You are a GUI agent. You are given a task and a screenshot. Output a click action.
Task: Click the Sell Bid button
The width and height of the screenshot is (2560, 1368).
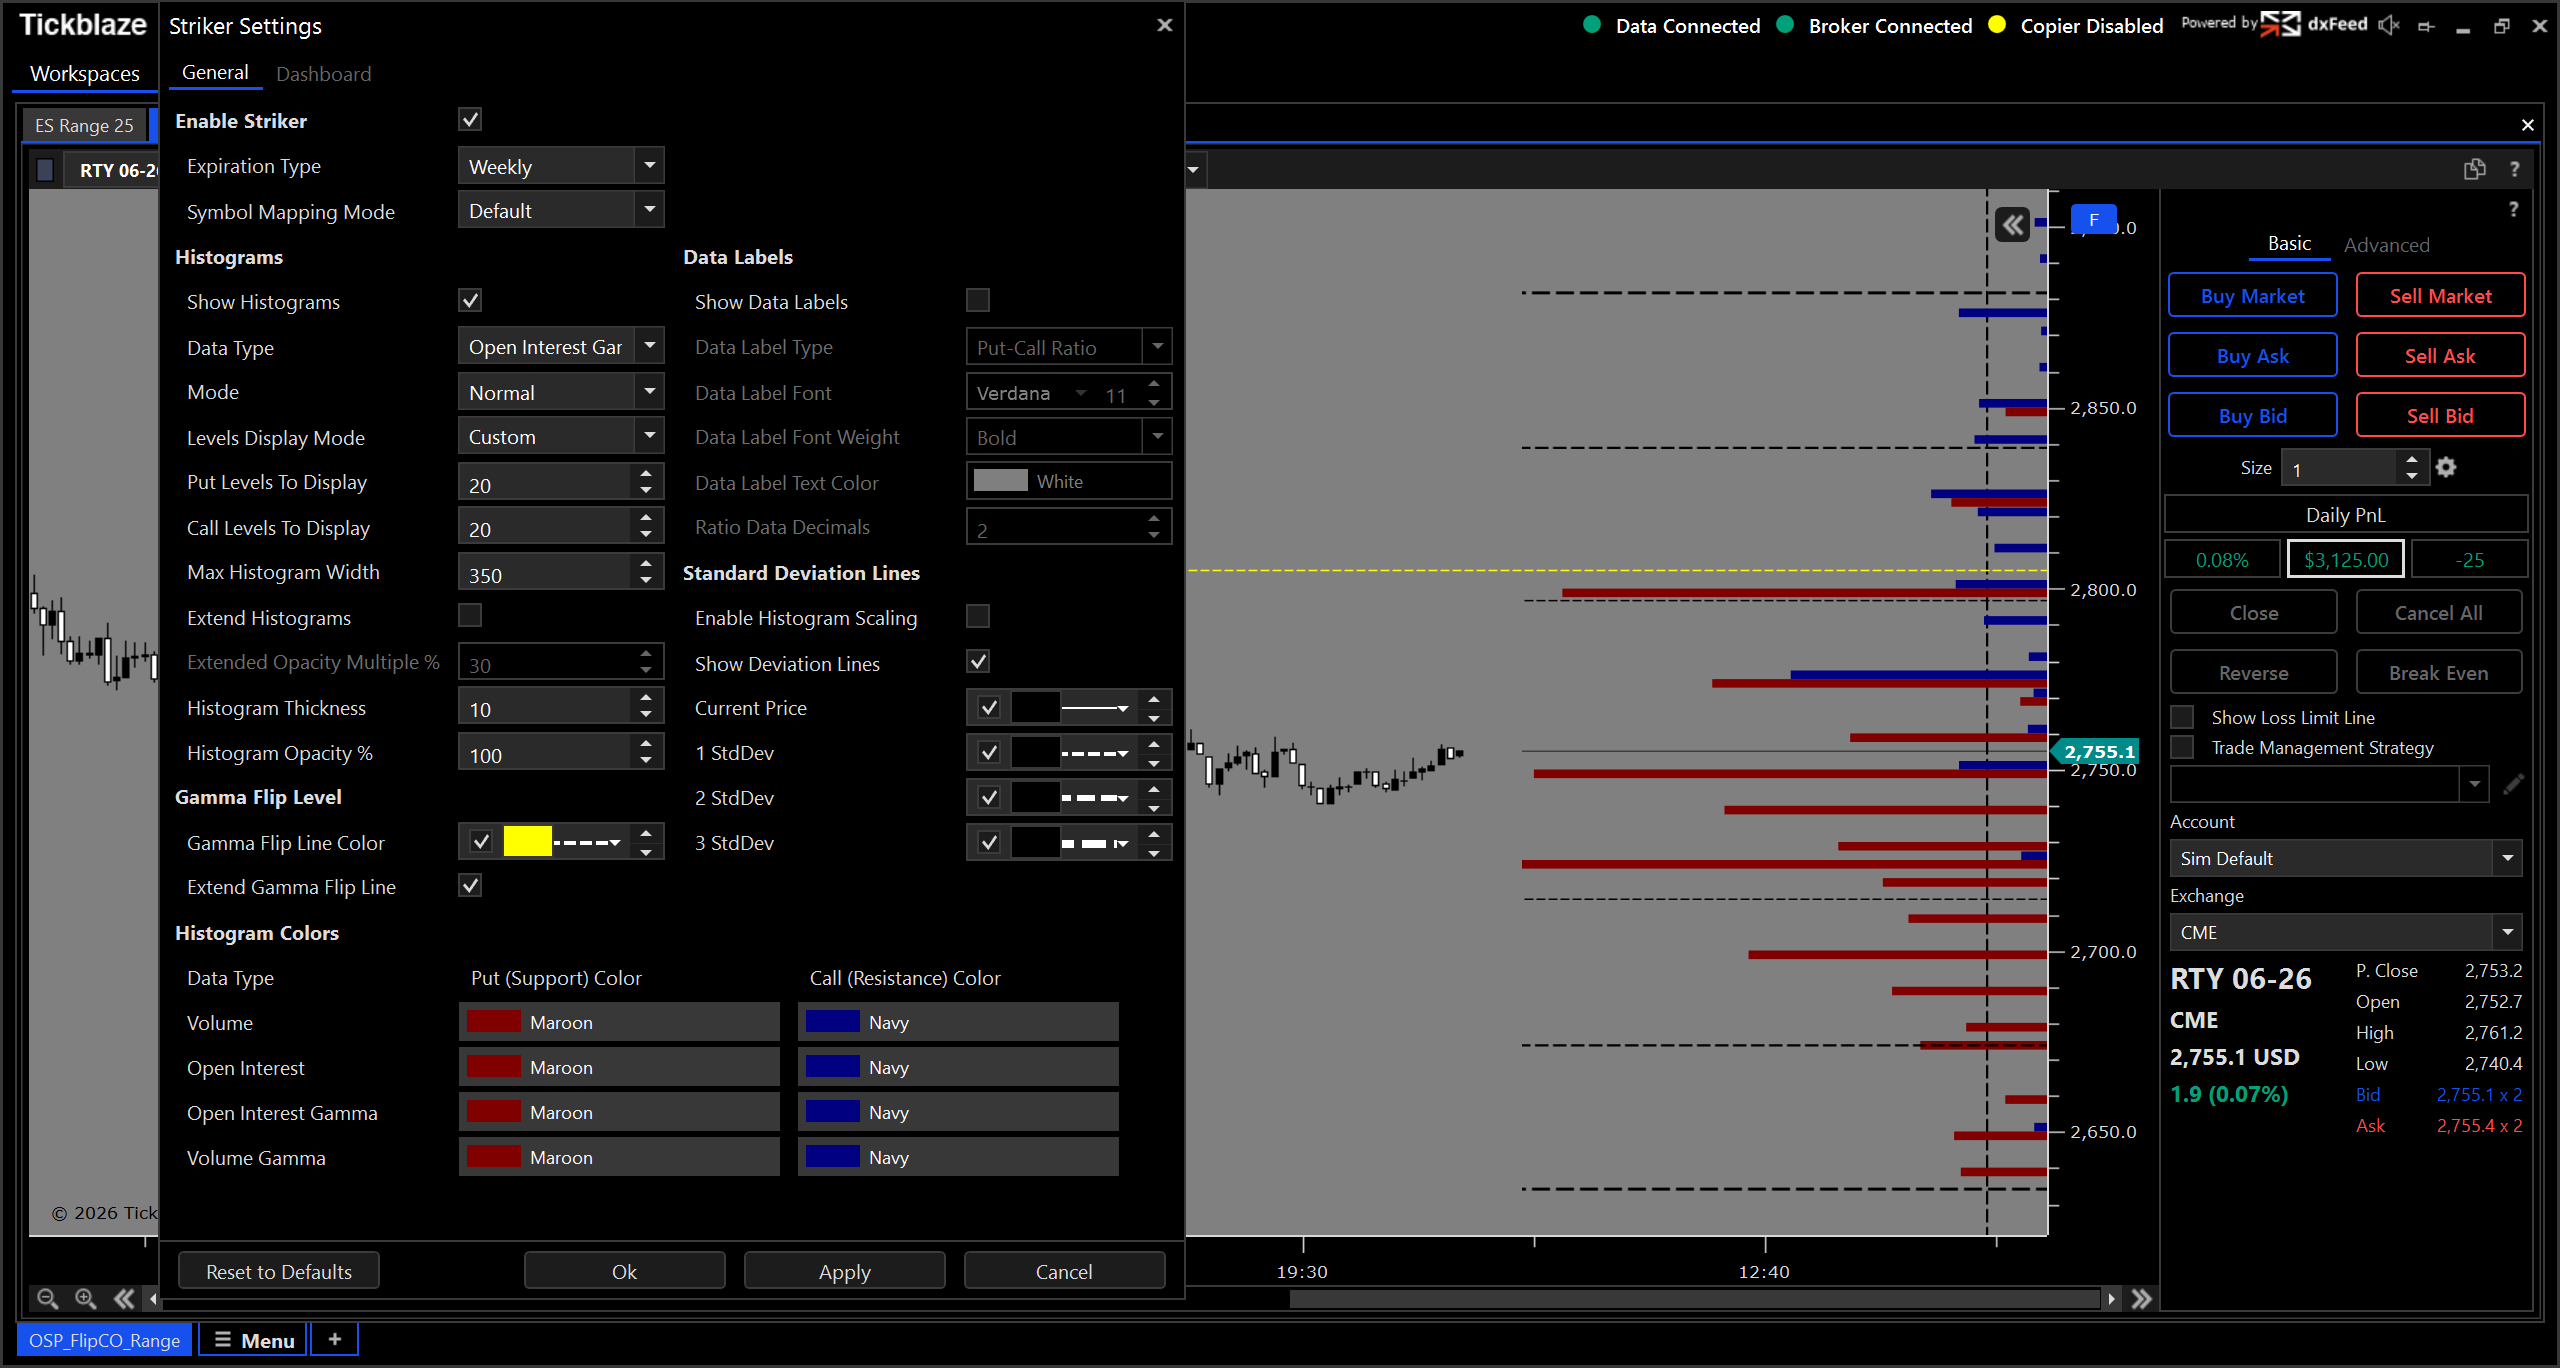[2440, 415]
